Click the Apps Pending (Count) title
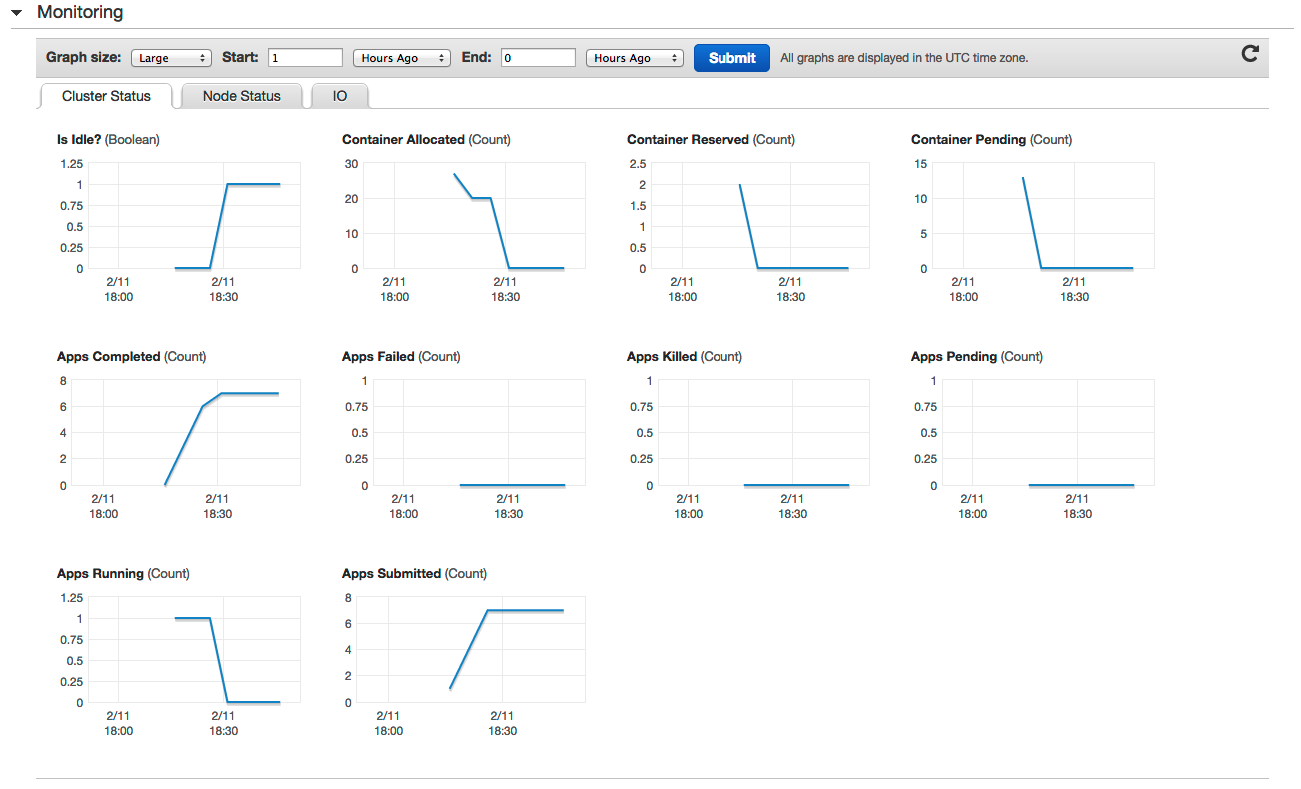The image size is (1301, 789). [977, 357]
